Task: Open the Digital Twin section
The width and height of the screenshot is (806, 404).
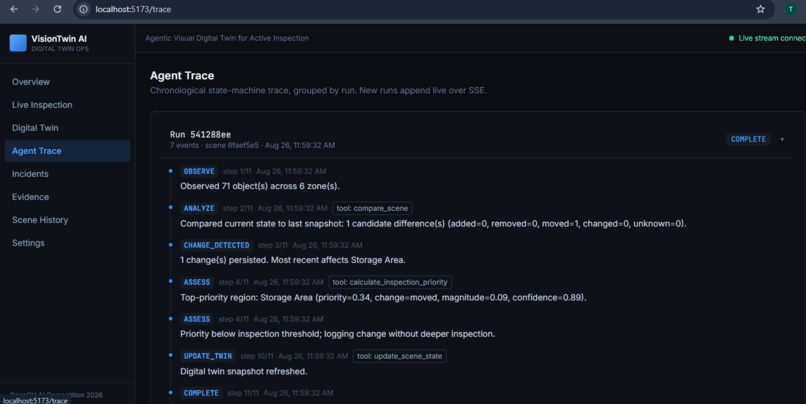Action: (x=67, y=128)
